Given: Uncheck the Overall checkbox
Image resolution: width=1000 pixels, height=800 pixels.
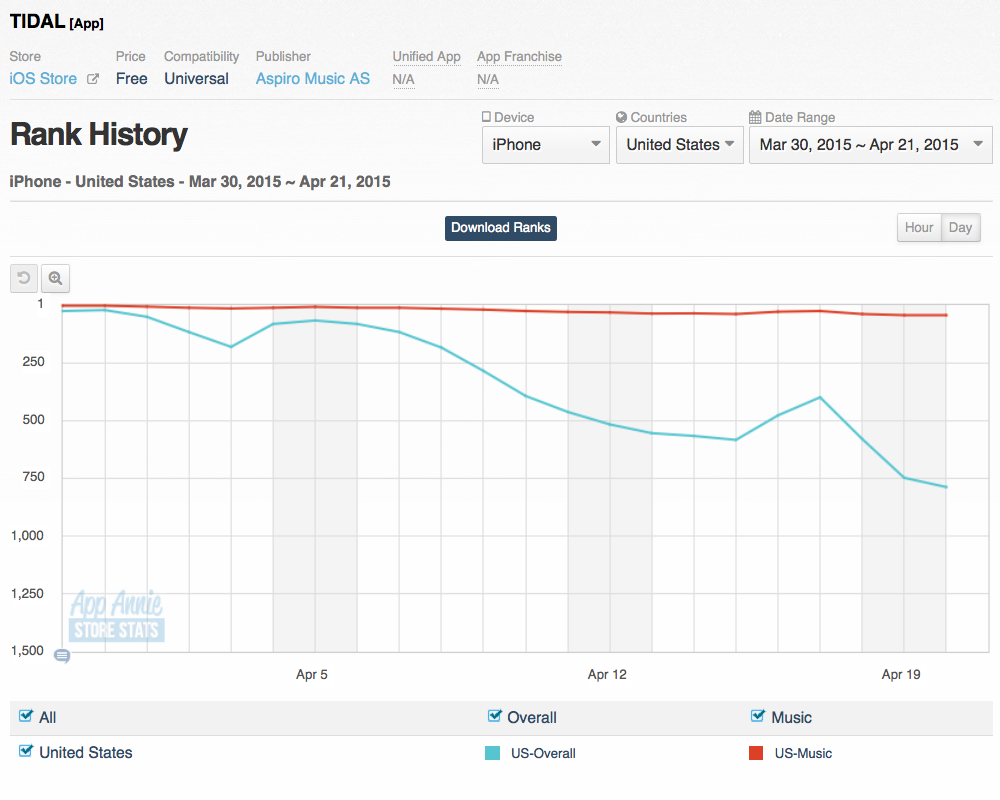Looking at the screenshot, I should coord(494,716).
